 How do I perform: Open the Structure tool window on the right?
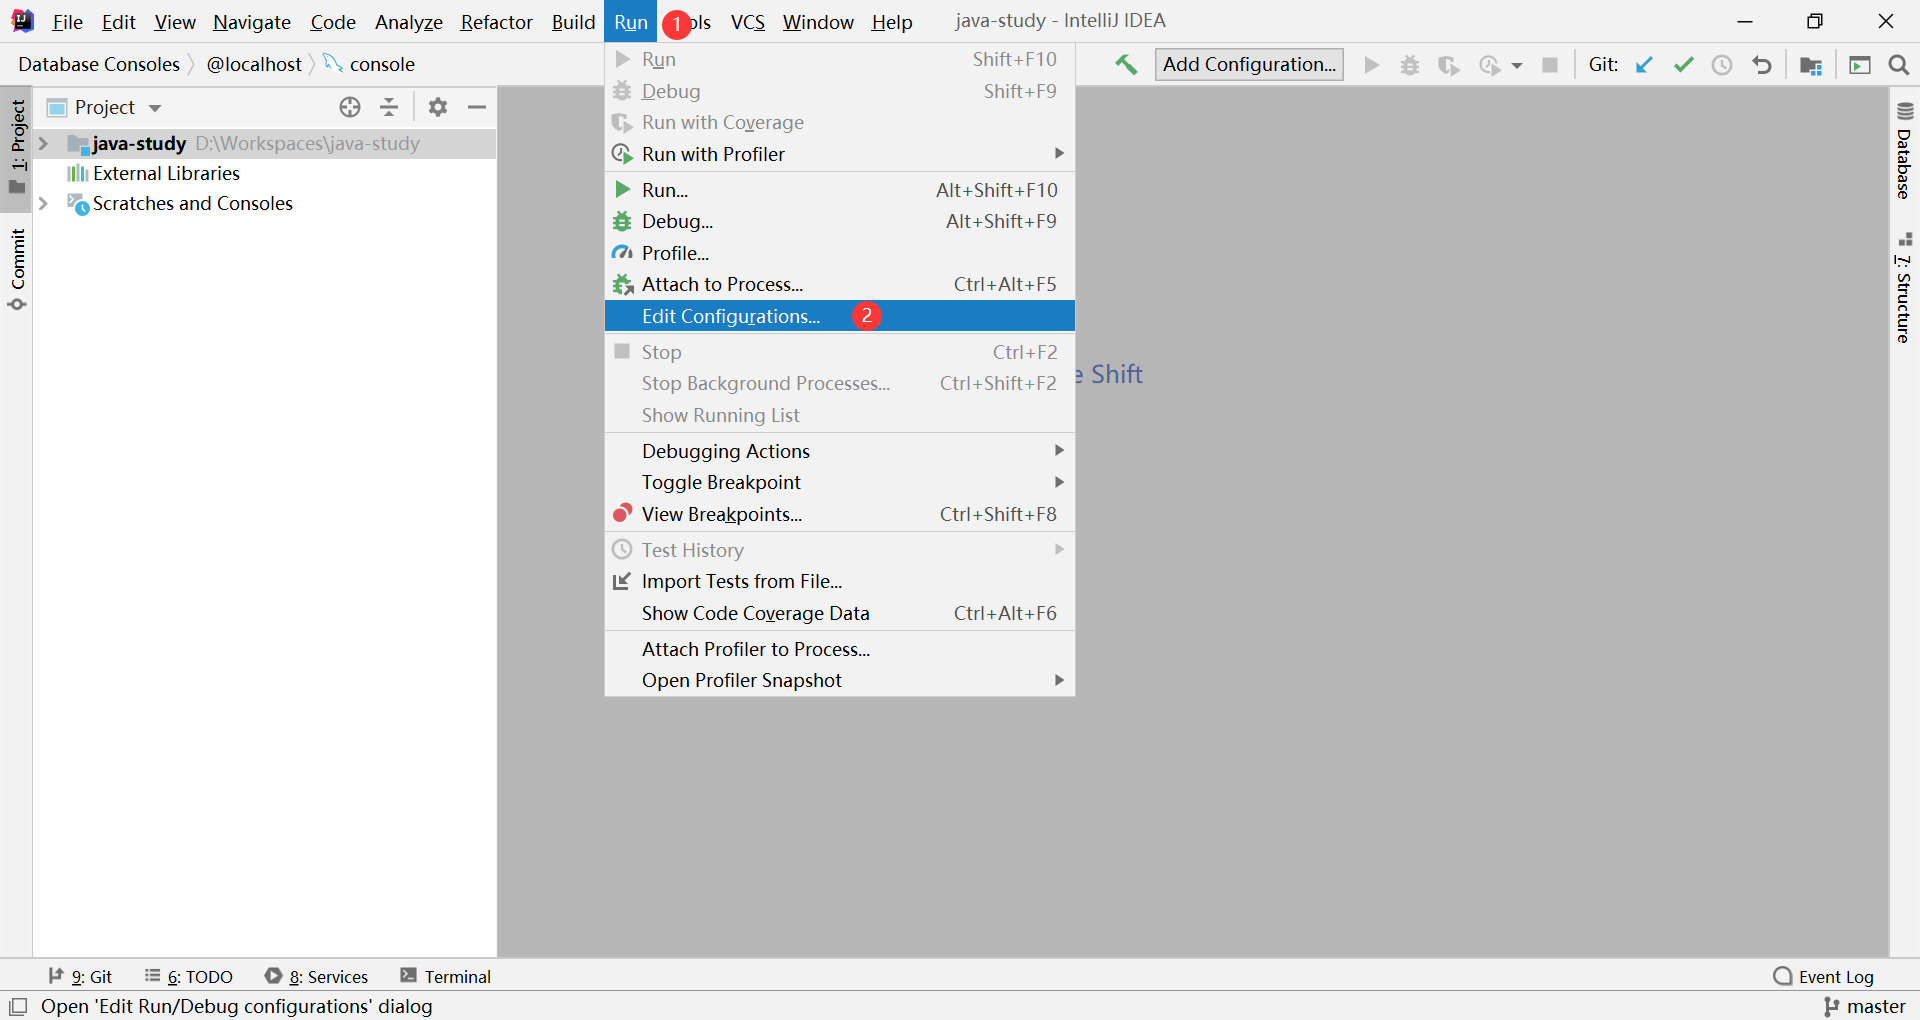(x=1904, y=288)
